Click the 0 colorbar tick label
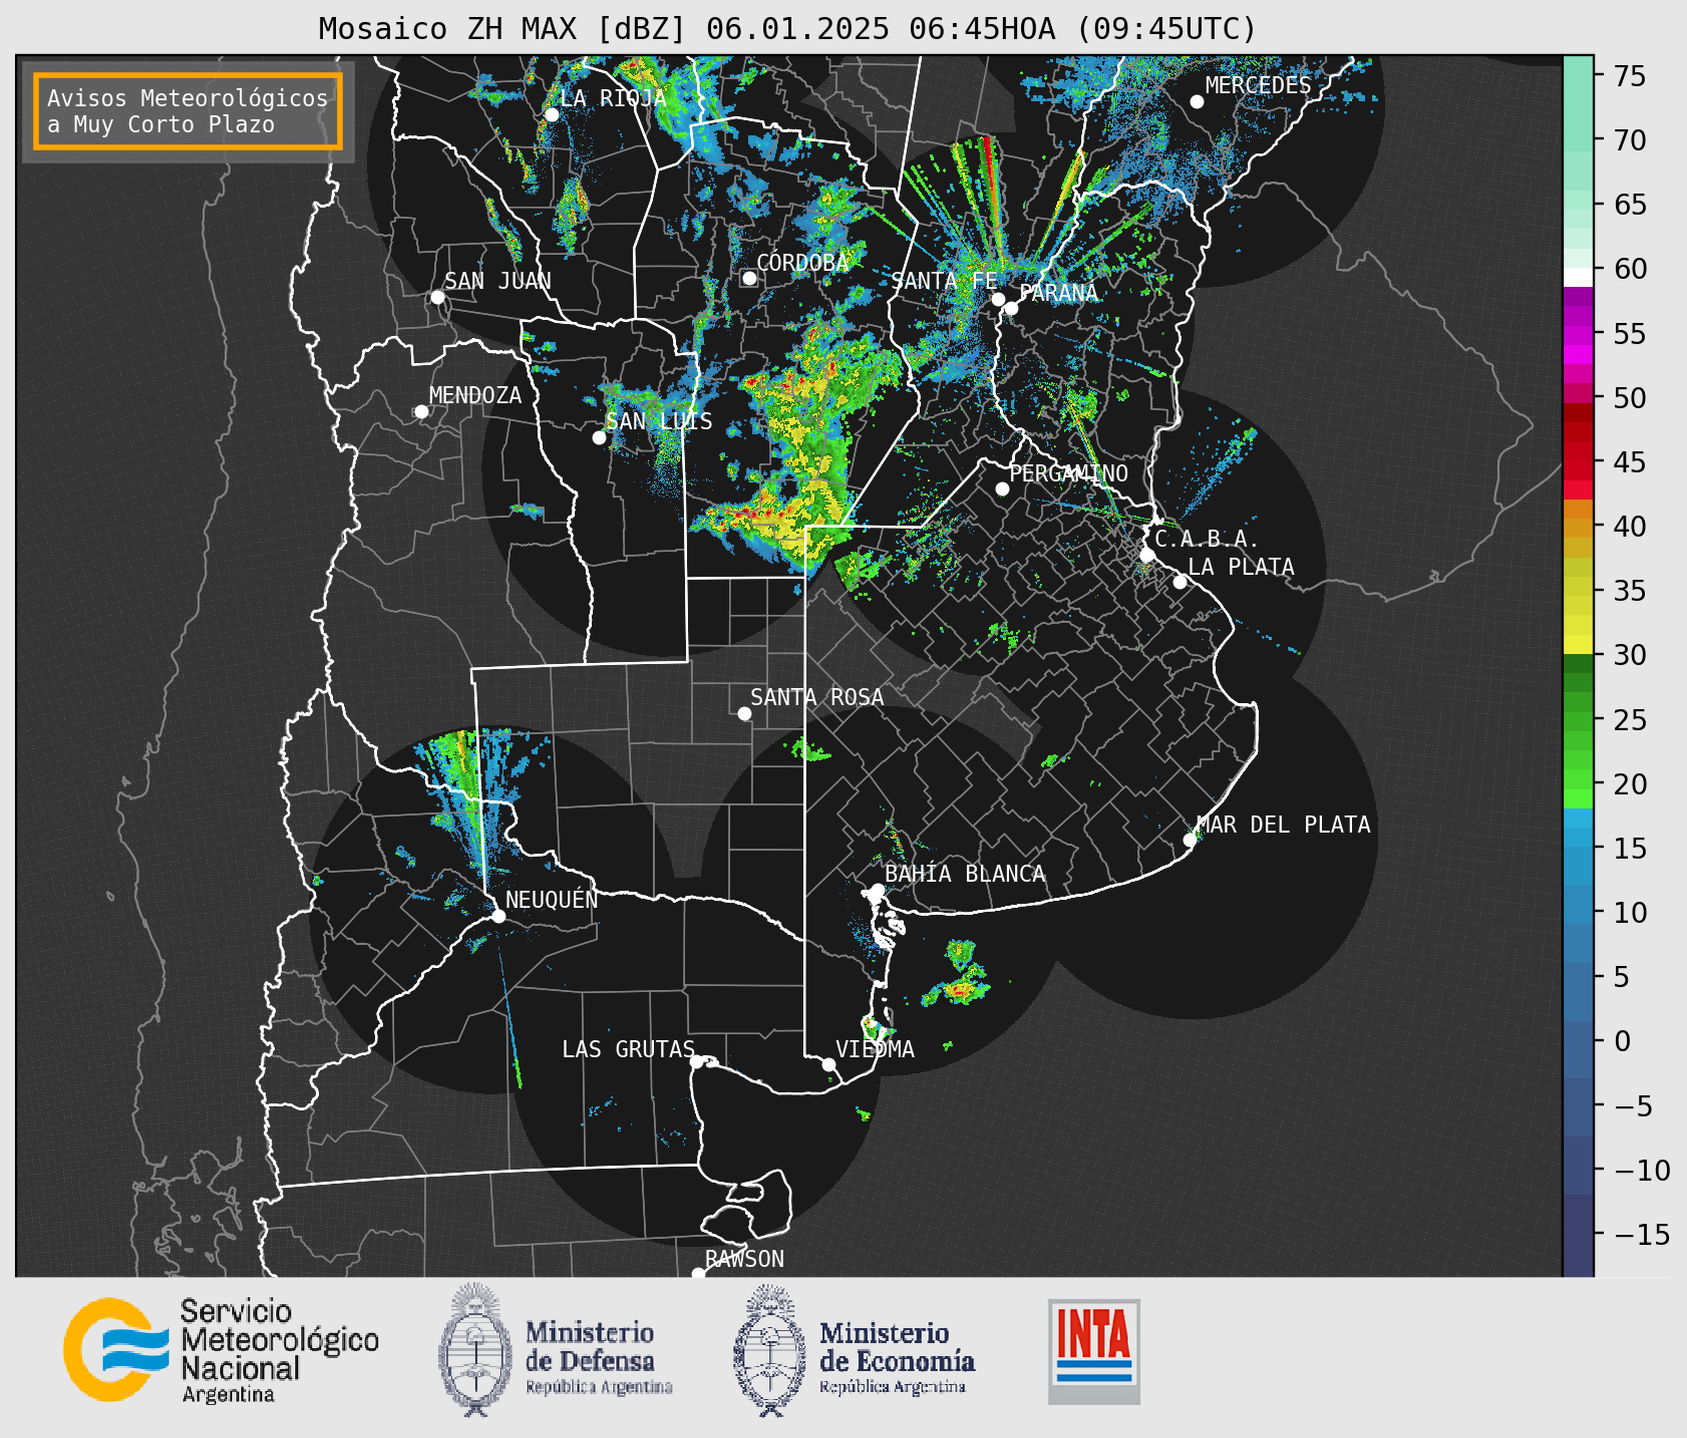The image size is (1687, 1438). point(1621,1041)
